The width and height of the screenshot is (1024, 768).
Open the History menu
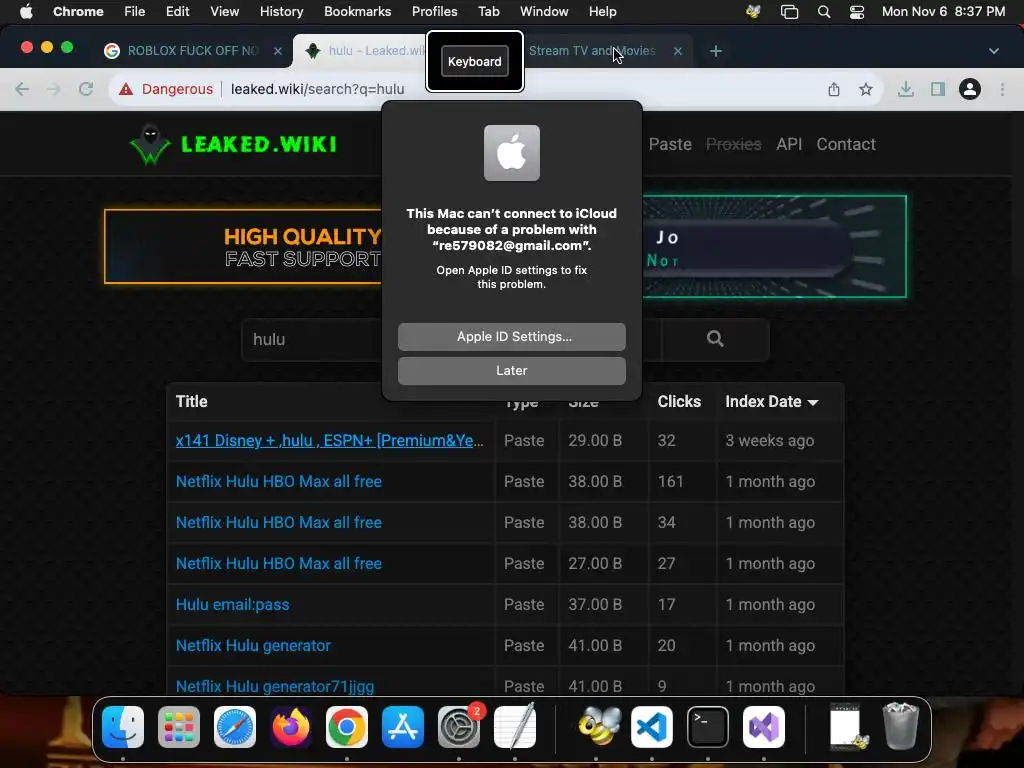pyautogui.click(x=281, y=12)
